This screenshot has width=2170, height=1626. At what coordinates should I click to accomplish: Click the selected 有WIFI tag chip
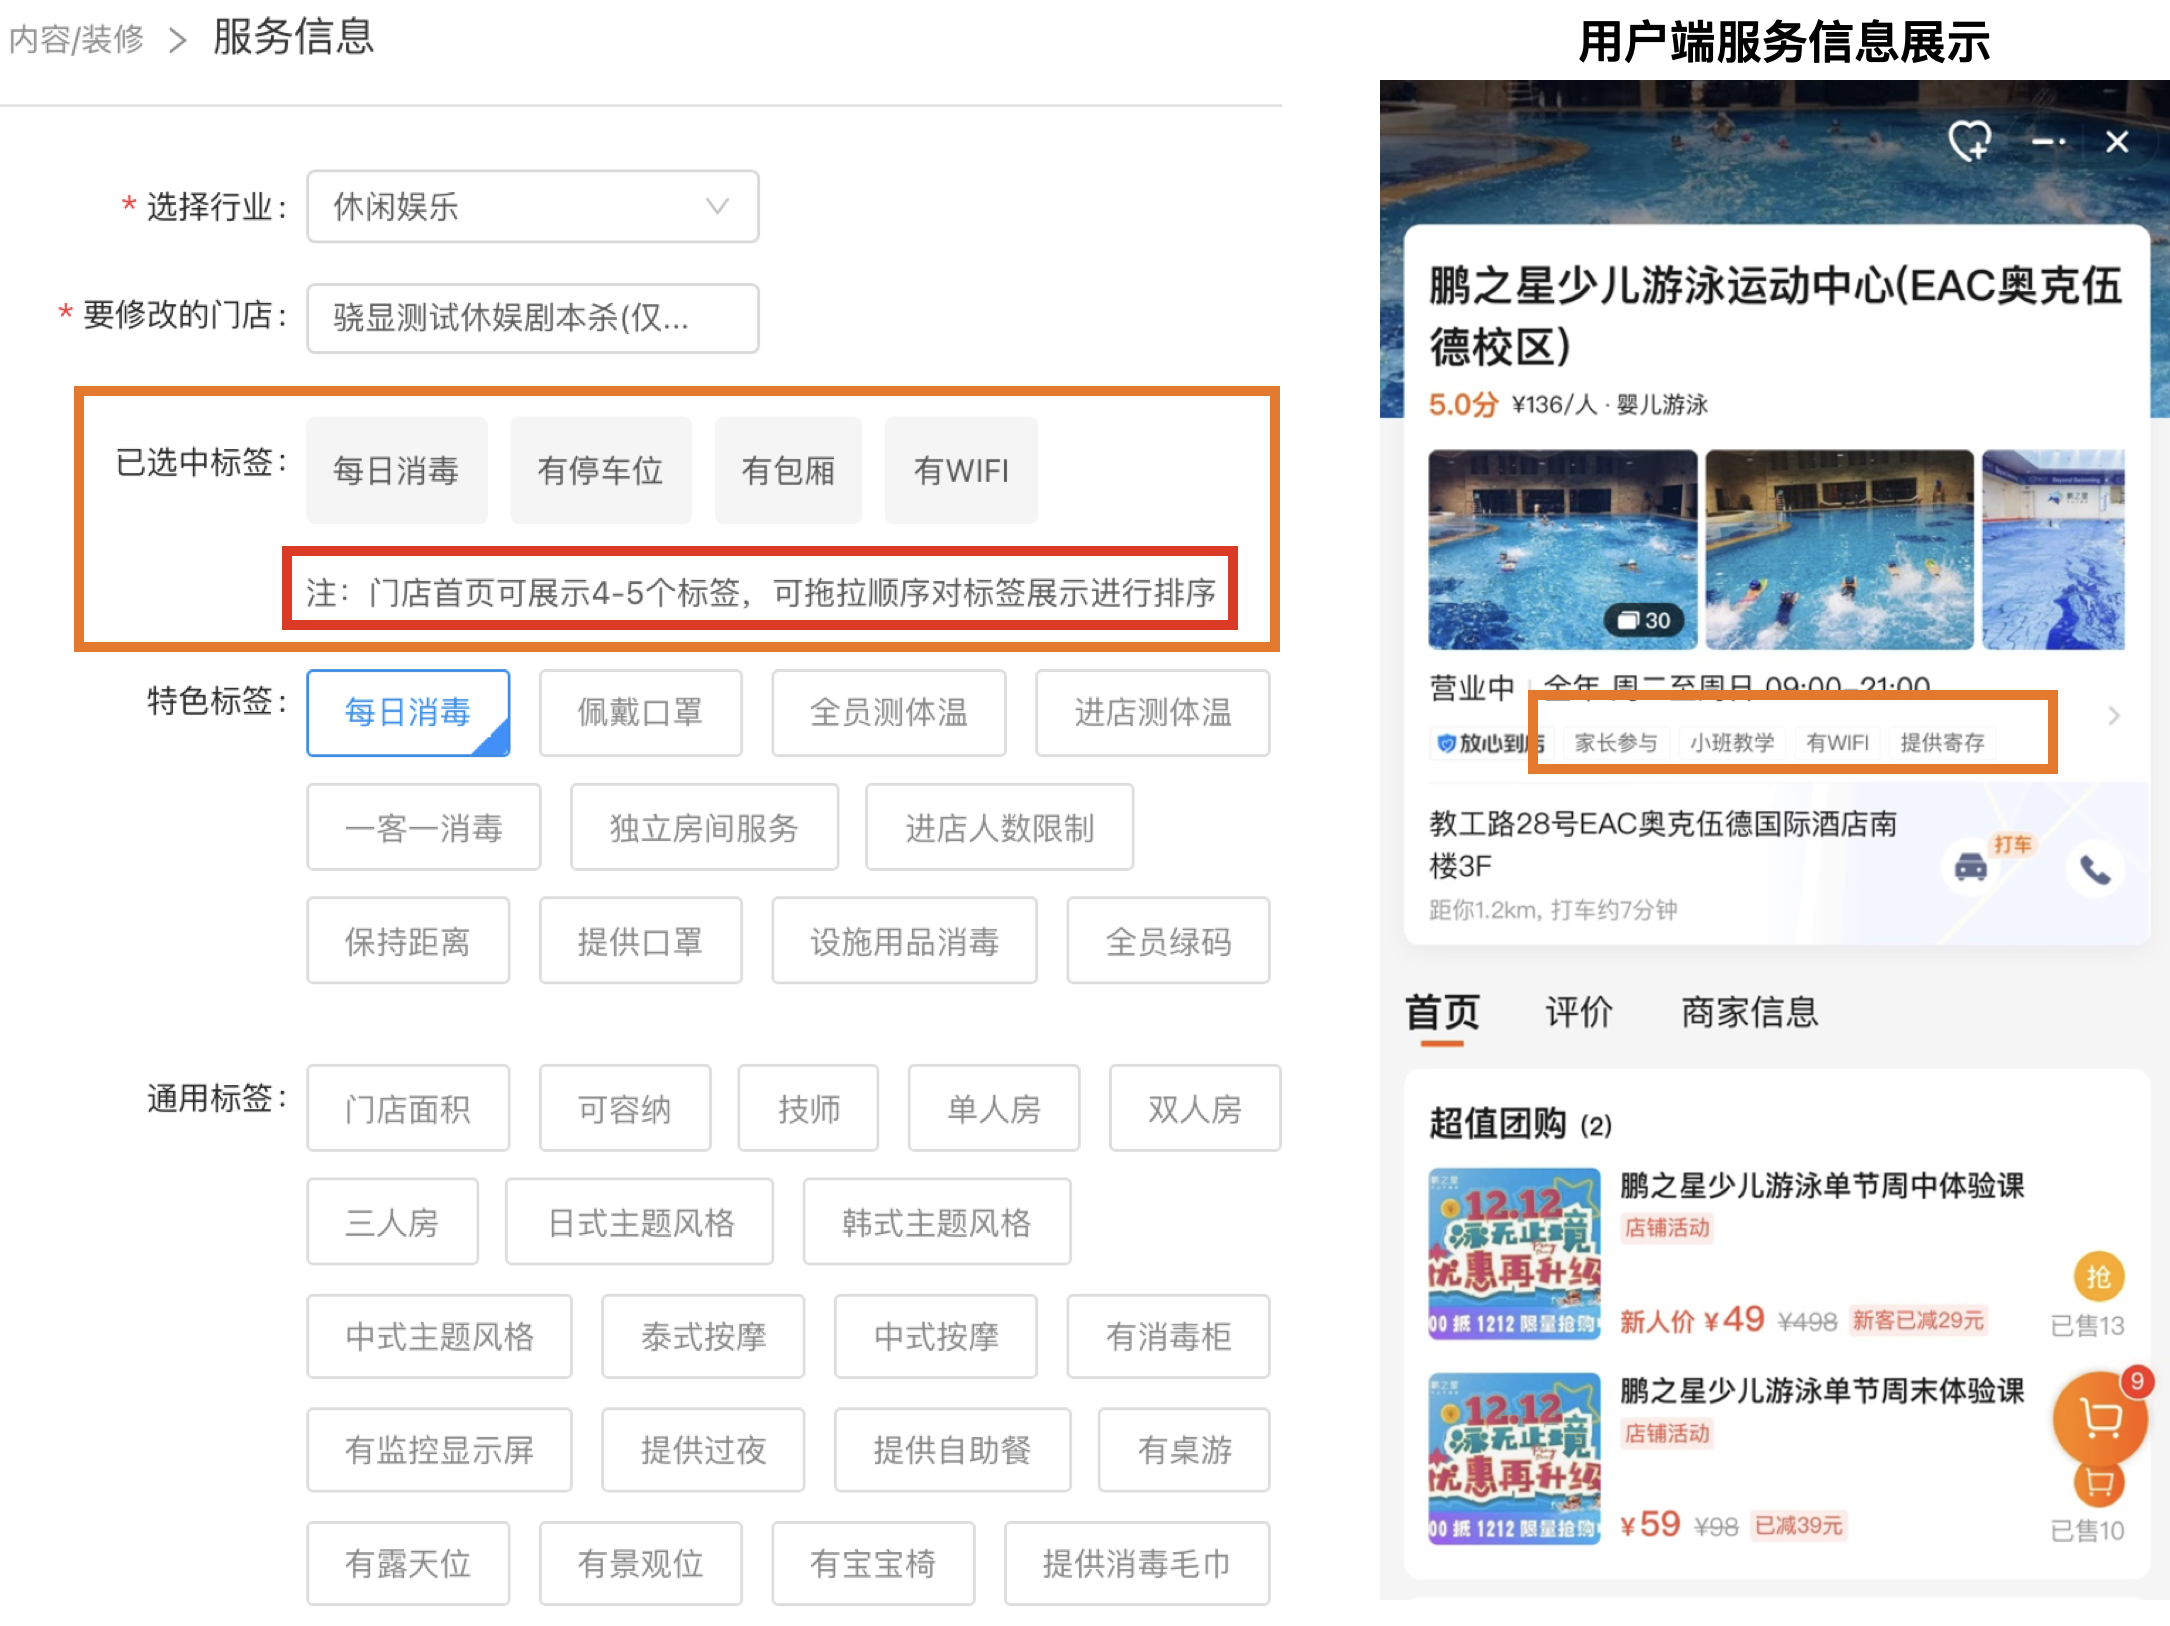point(960,470)
